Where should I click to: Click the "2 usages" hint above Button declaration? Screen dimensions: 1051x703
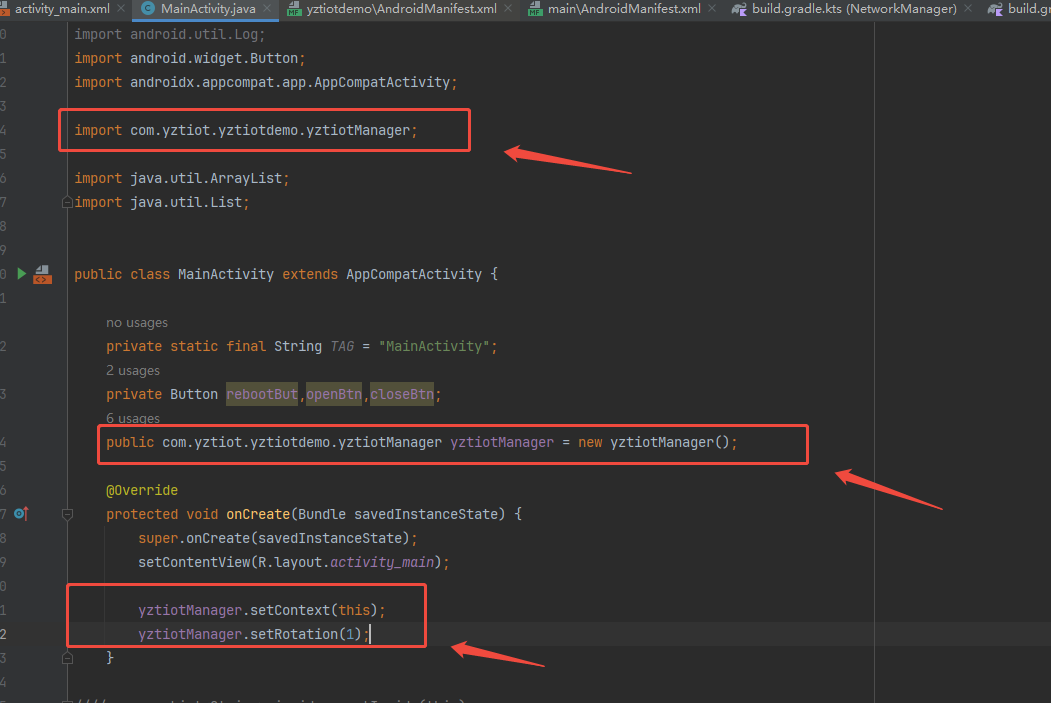click(x=133, y=370)
